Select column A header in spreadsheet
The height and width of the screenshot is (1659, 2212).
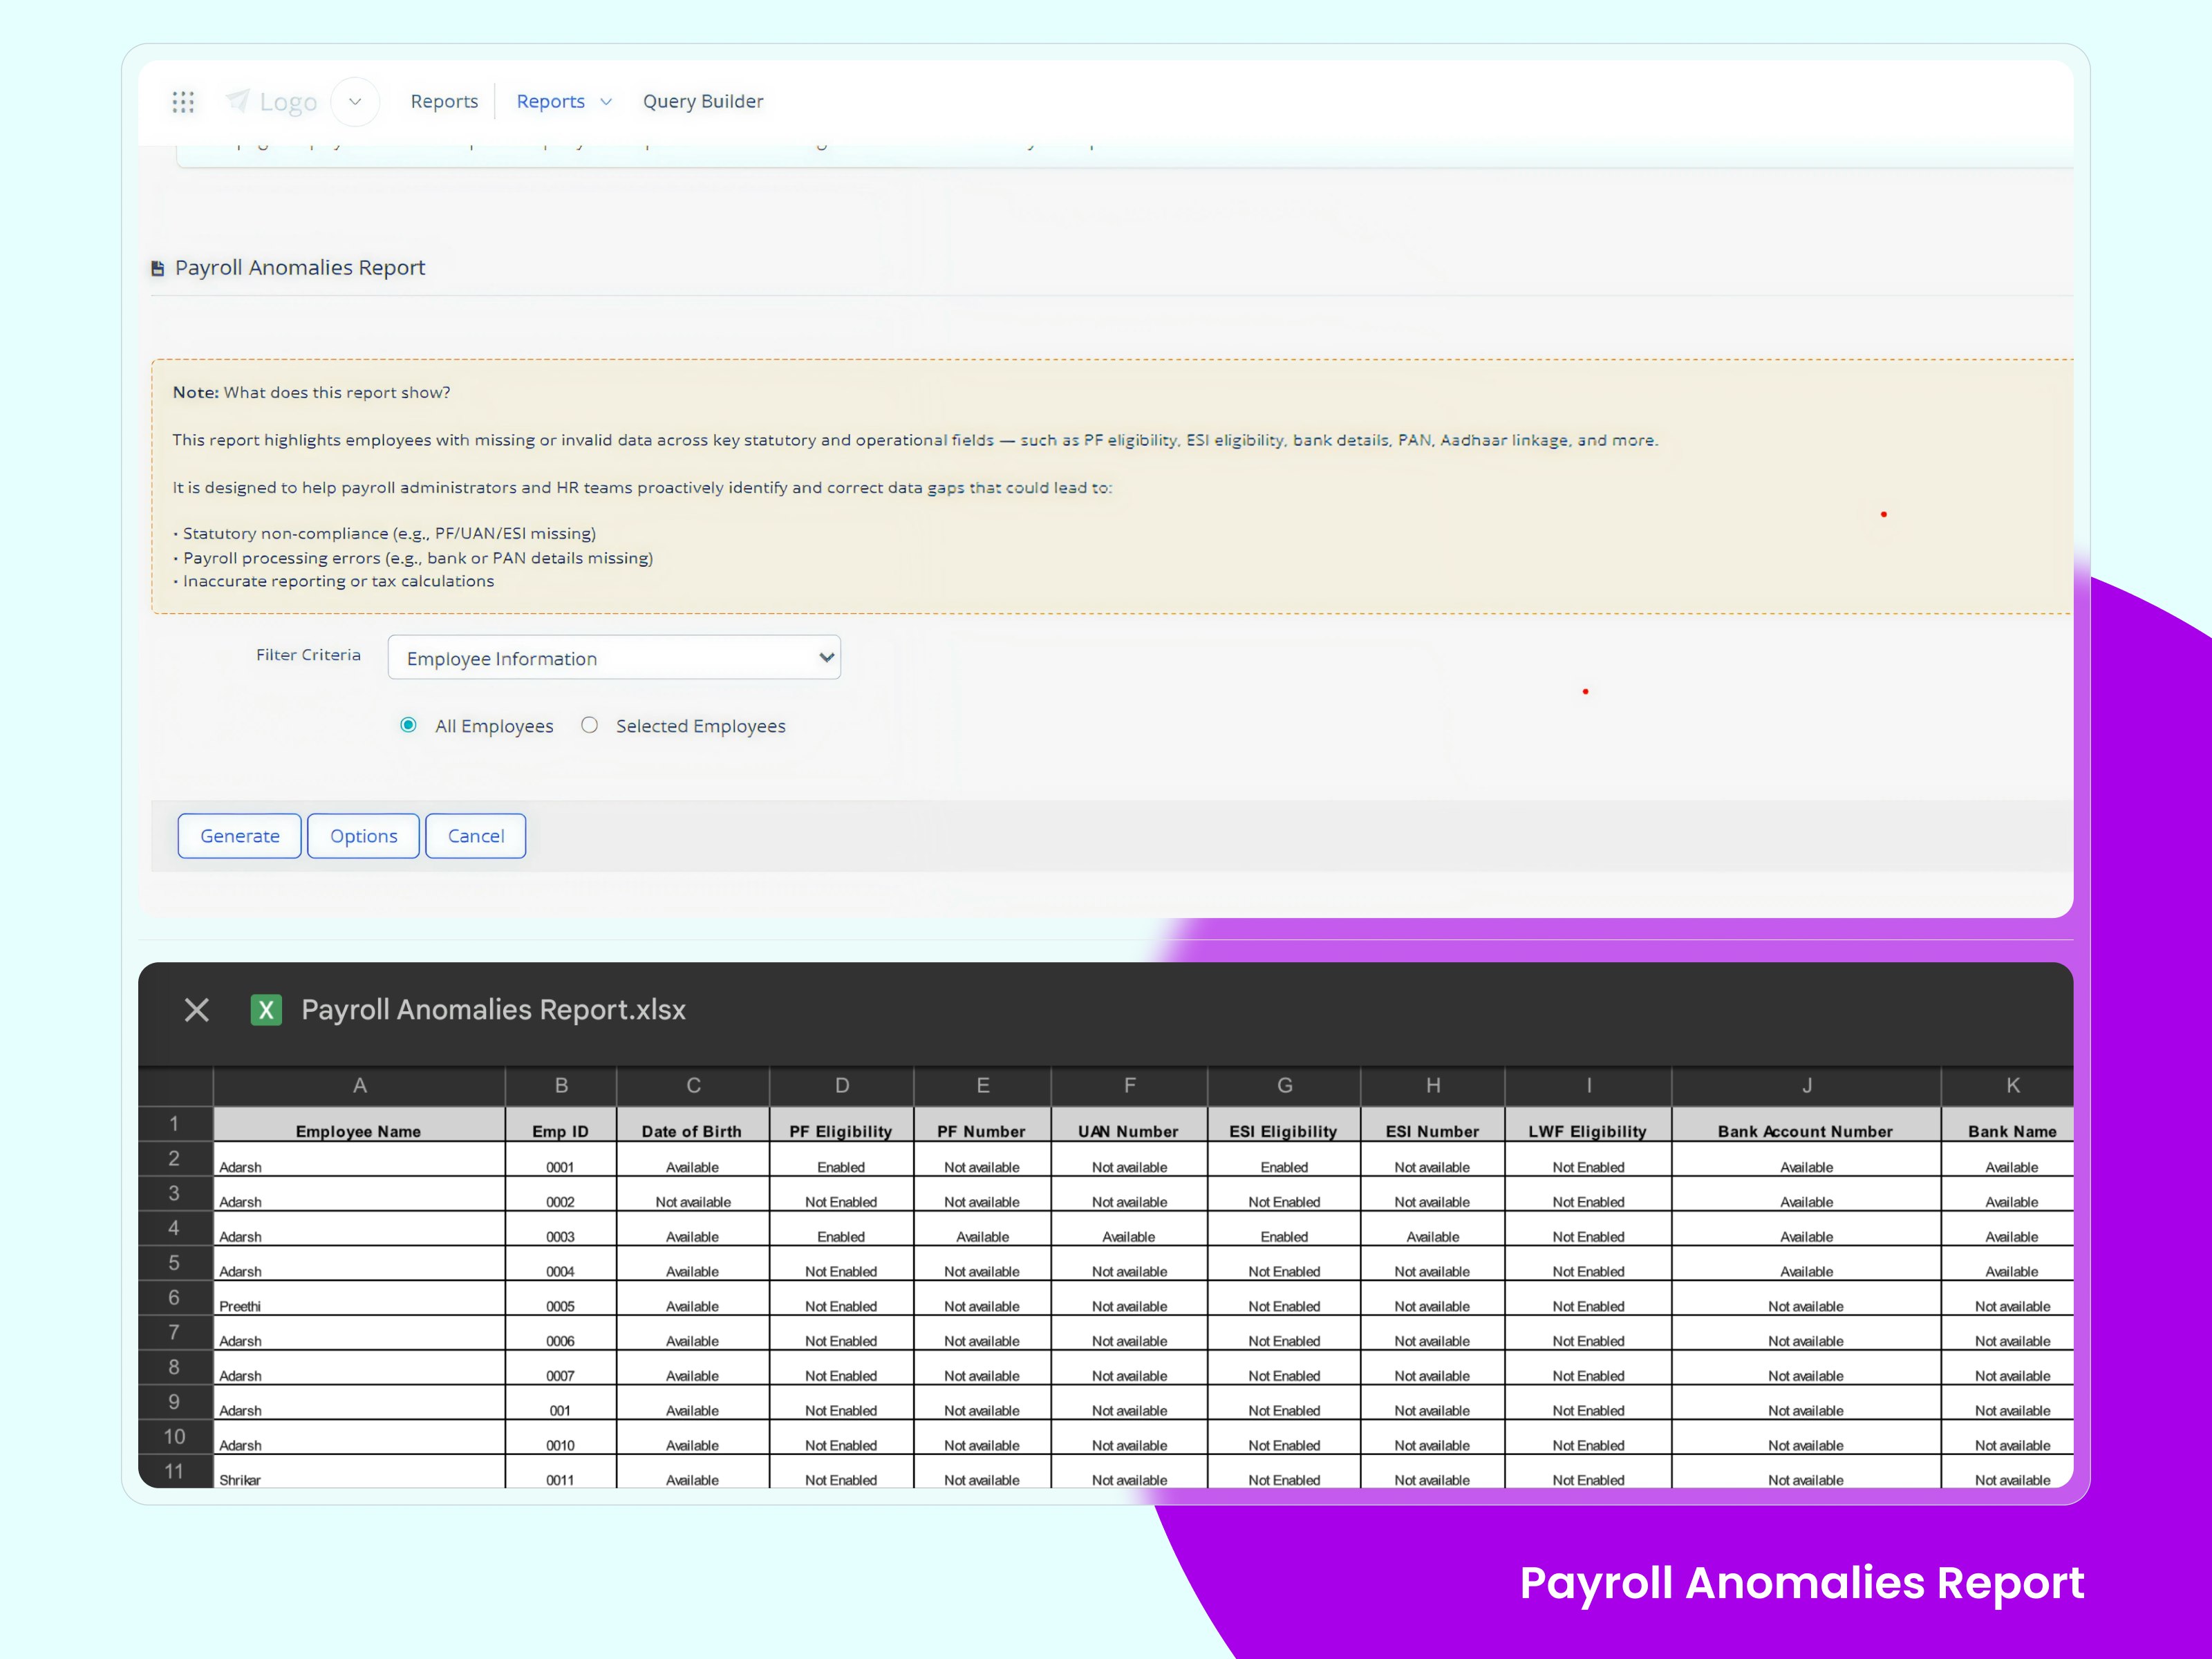(x=359, y=1086)
